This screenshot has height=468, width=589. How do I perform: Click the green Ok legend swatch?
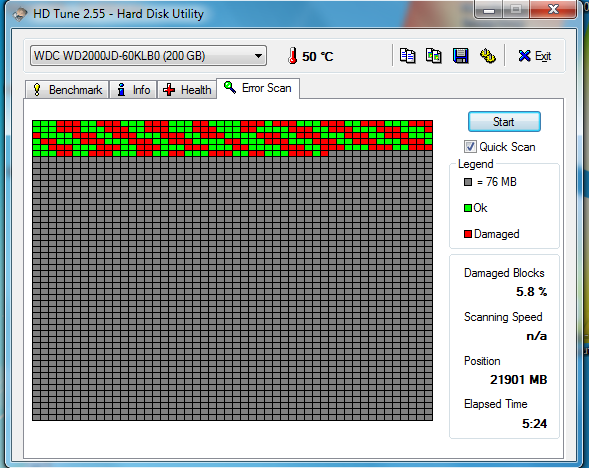click(x=468, y=208)
